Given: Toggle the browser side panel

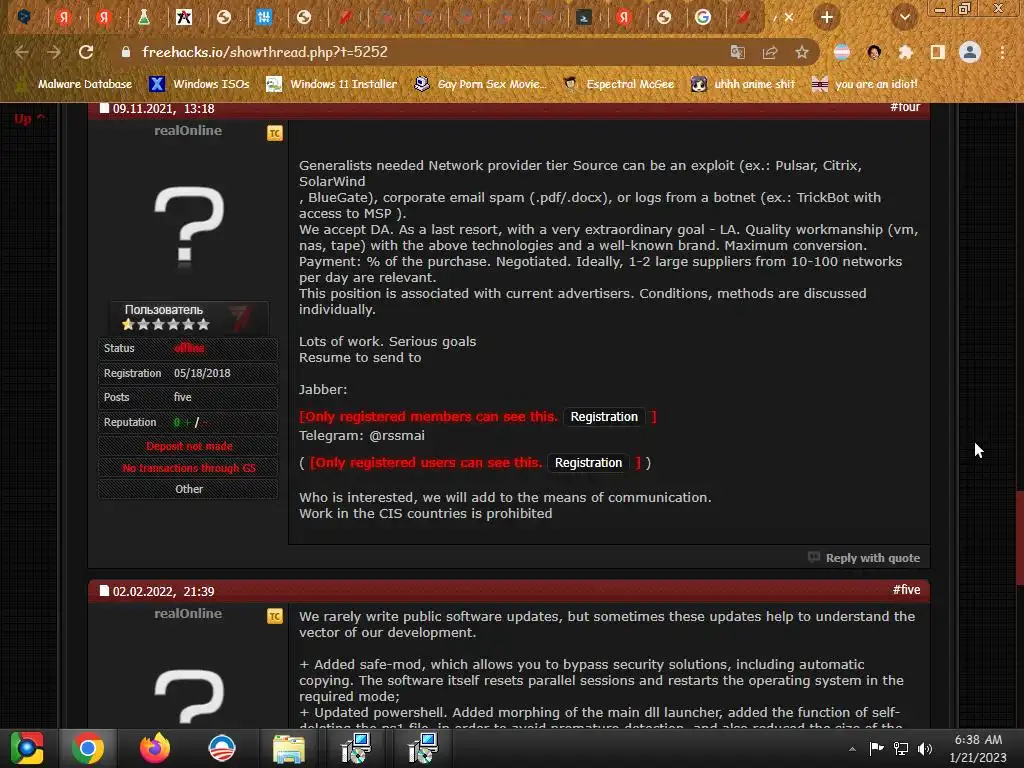Looking at the screenshot, I should (x=938, y=52).
